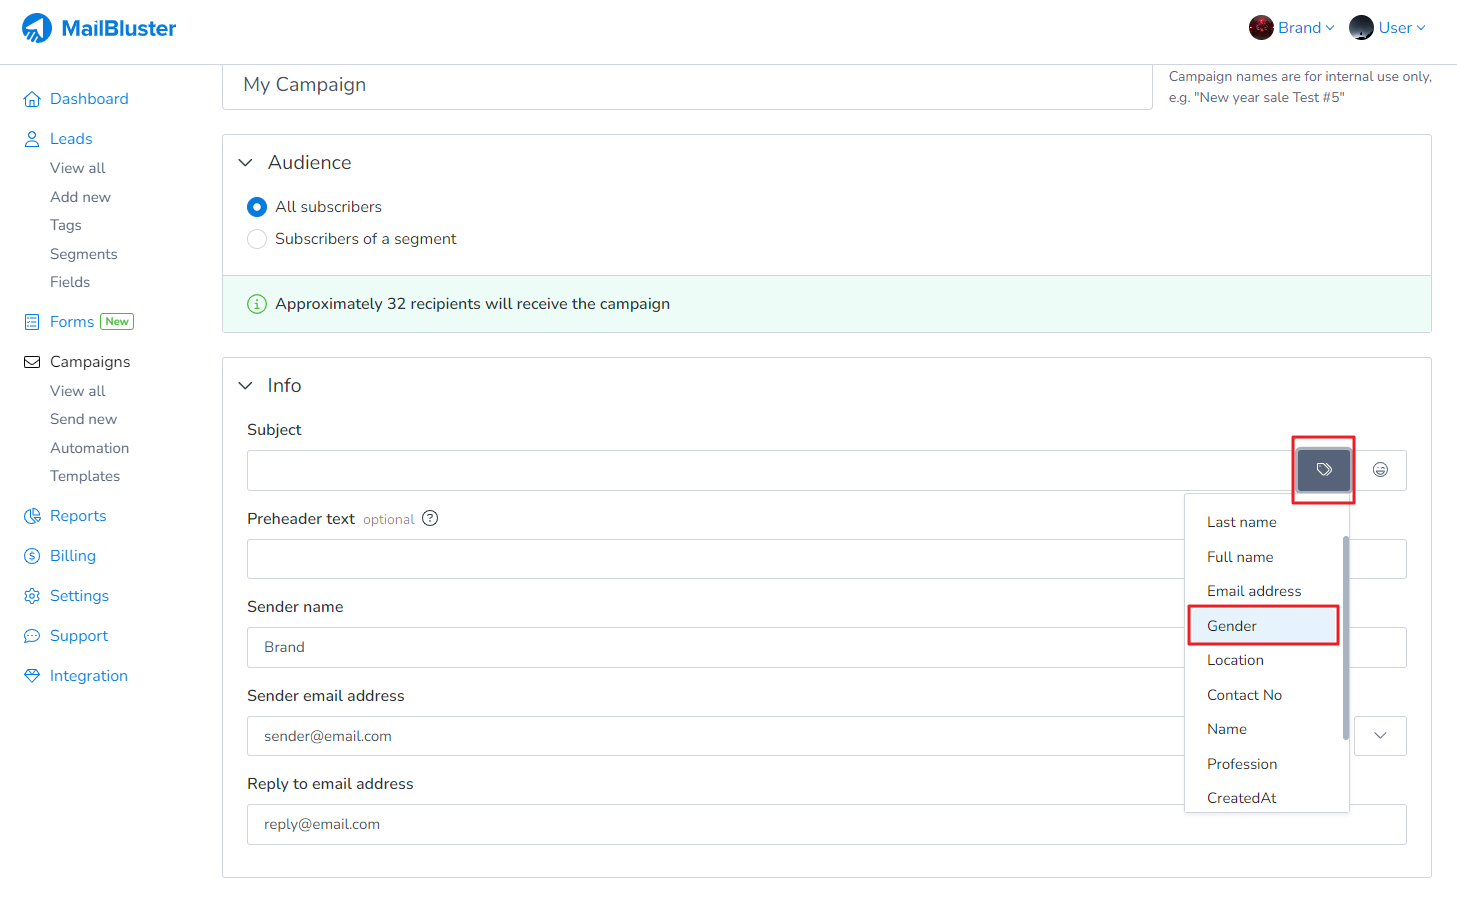Go to Segments under Leads
This screenshot has width=1457, height=899.
tap(84, 254)
